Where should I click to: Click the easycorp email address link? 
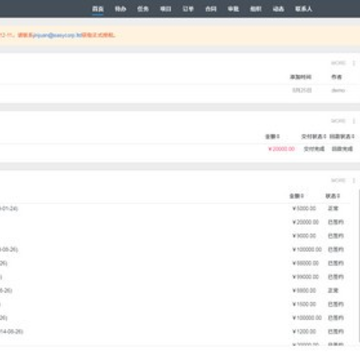point(57,35)
